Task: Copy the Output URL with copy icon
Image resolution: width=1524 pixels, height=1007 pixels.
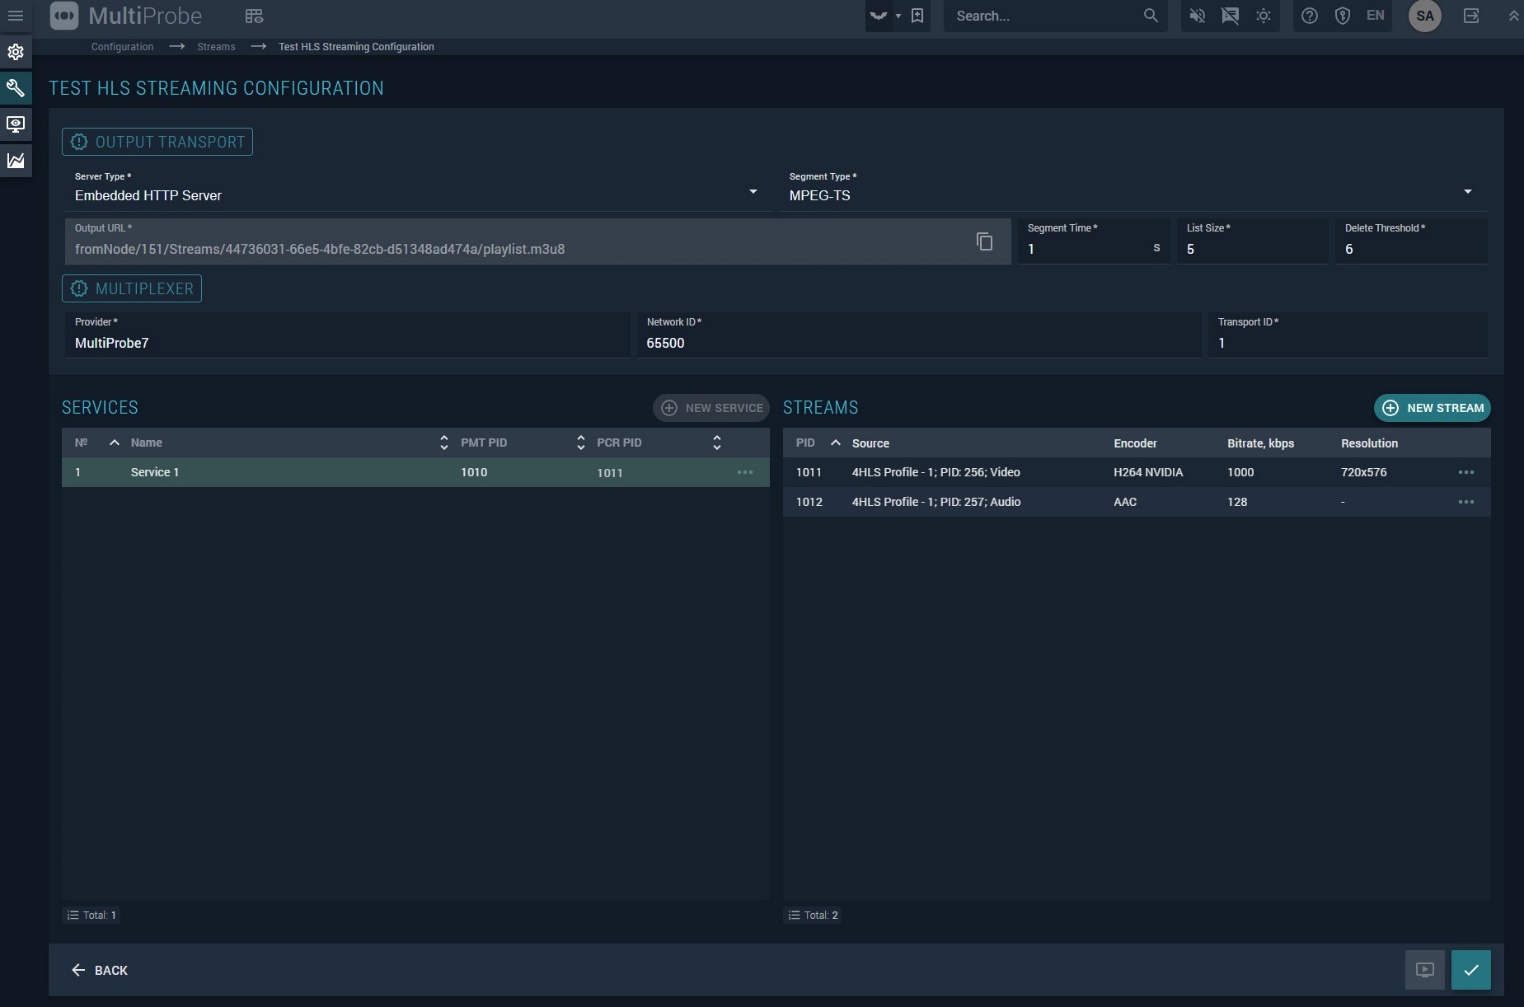Action: coord(984,241)
